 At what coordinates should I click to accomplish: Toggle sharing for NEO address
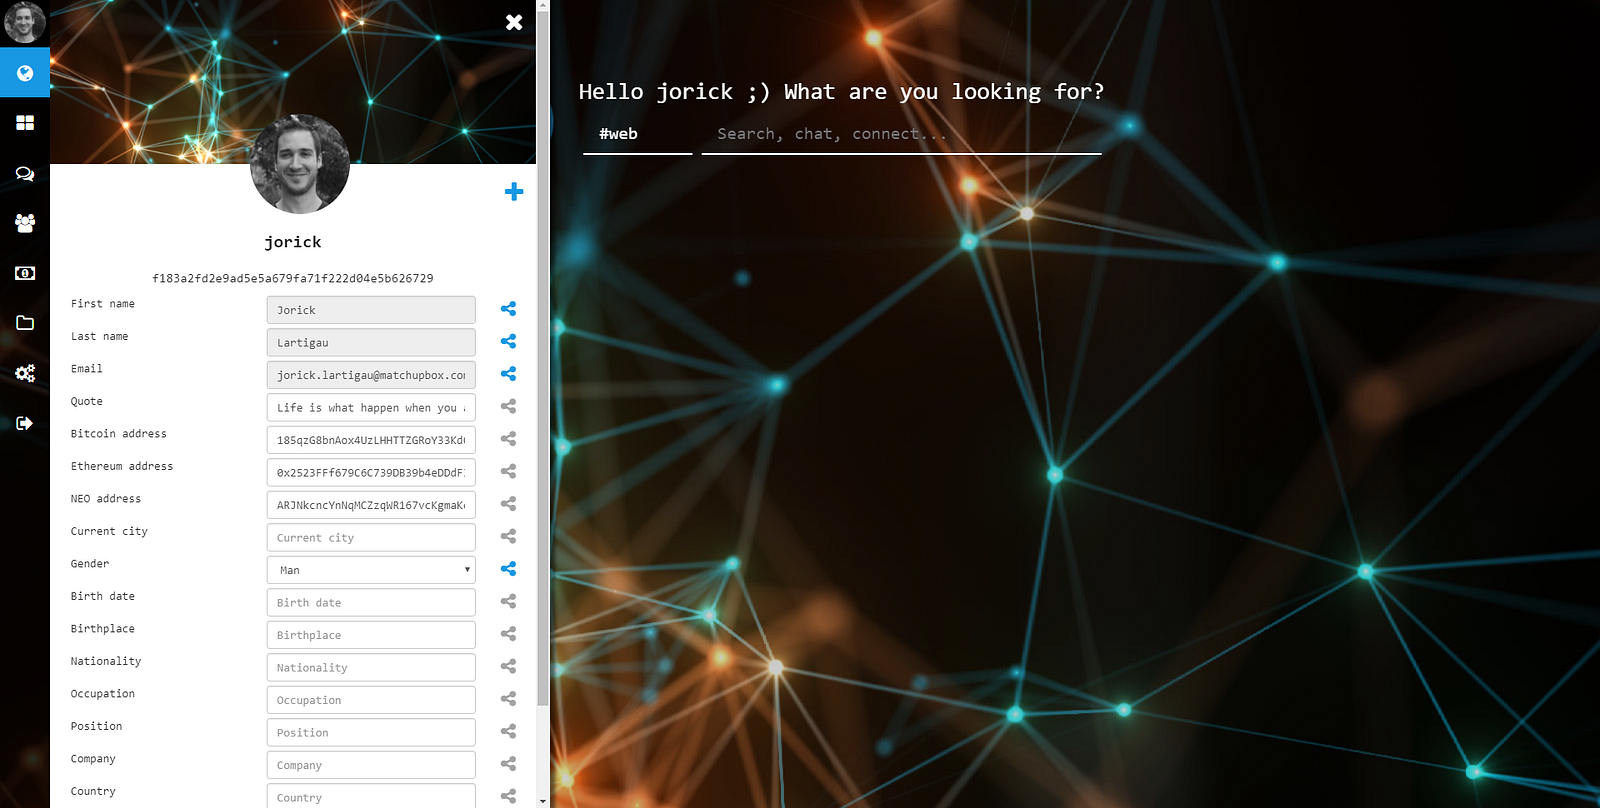tap(508, 504)
